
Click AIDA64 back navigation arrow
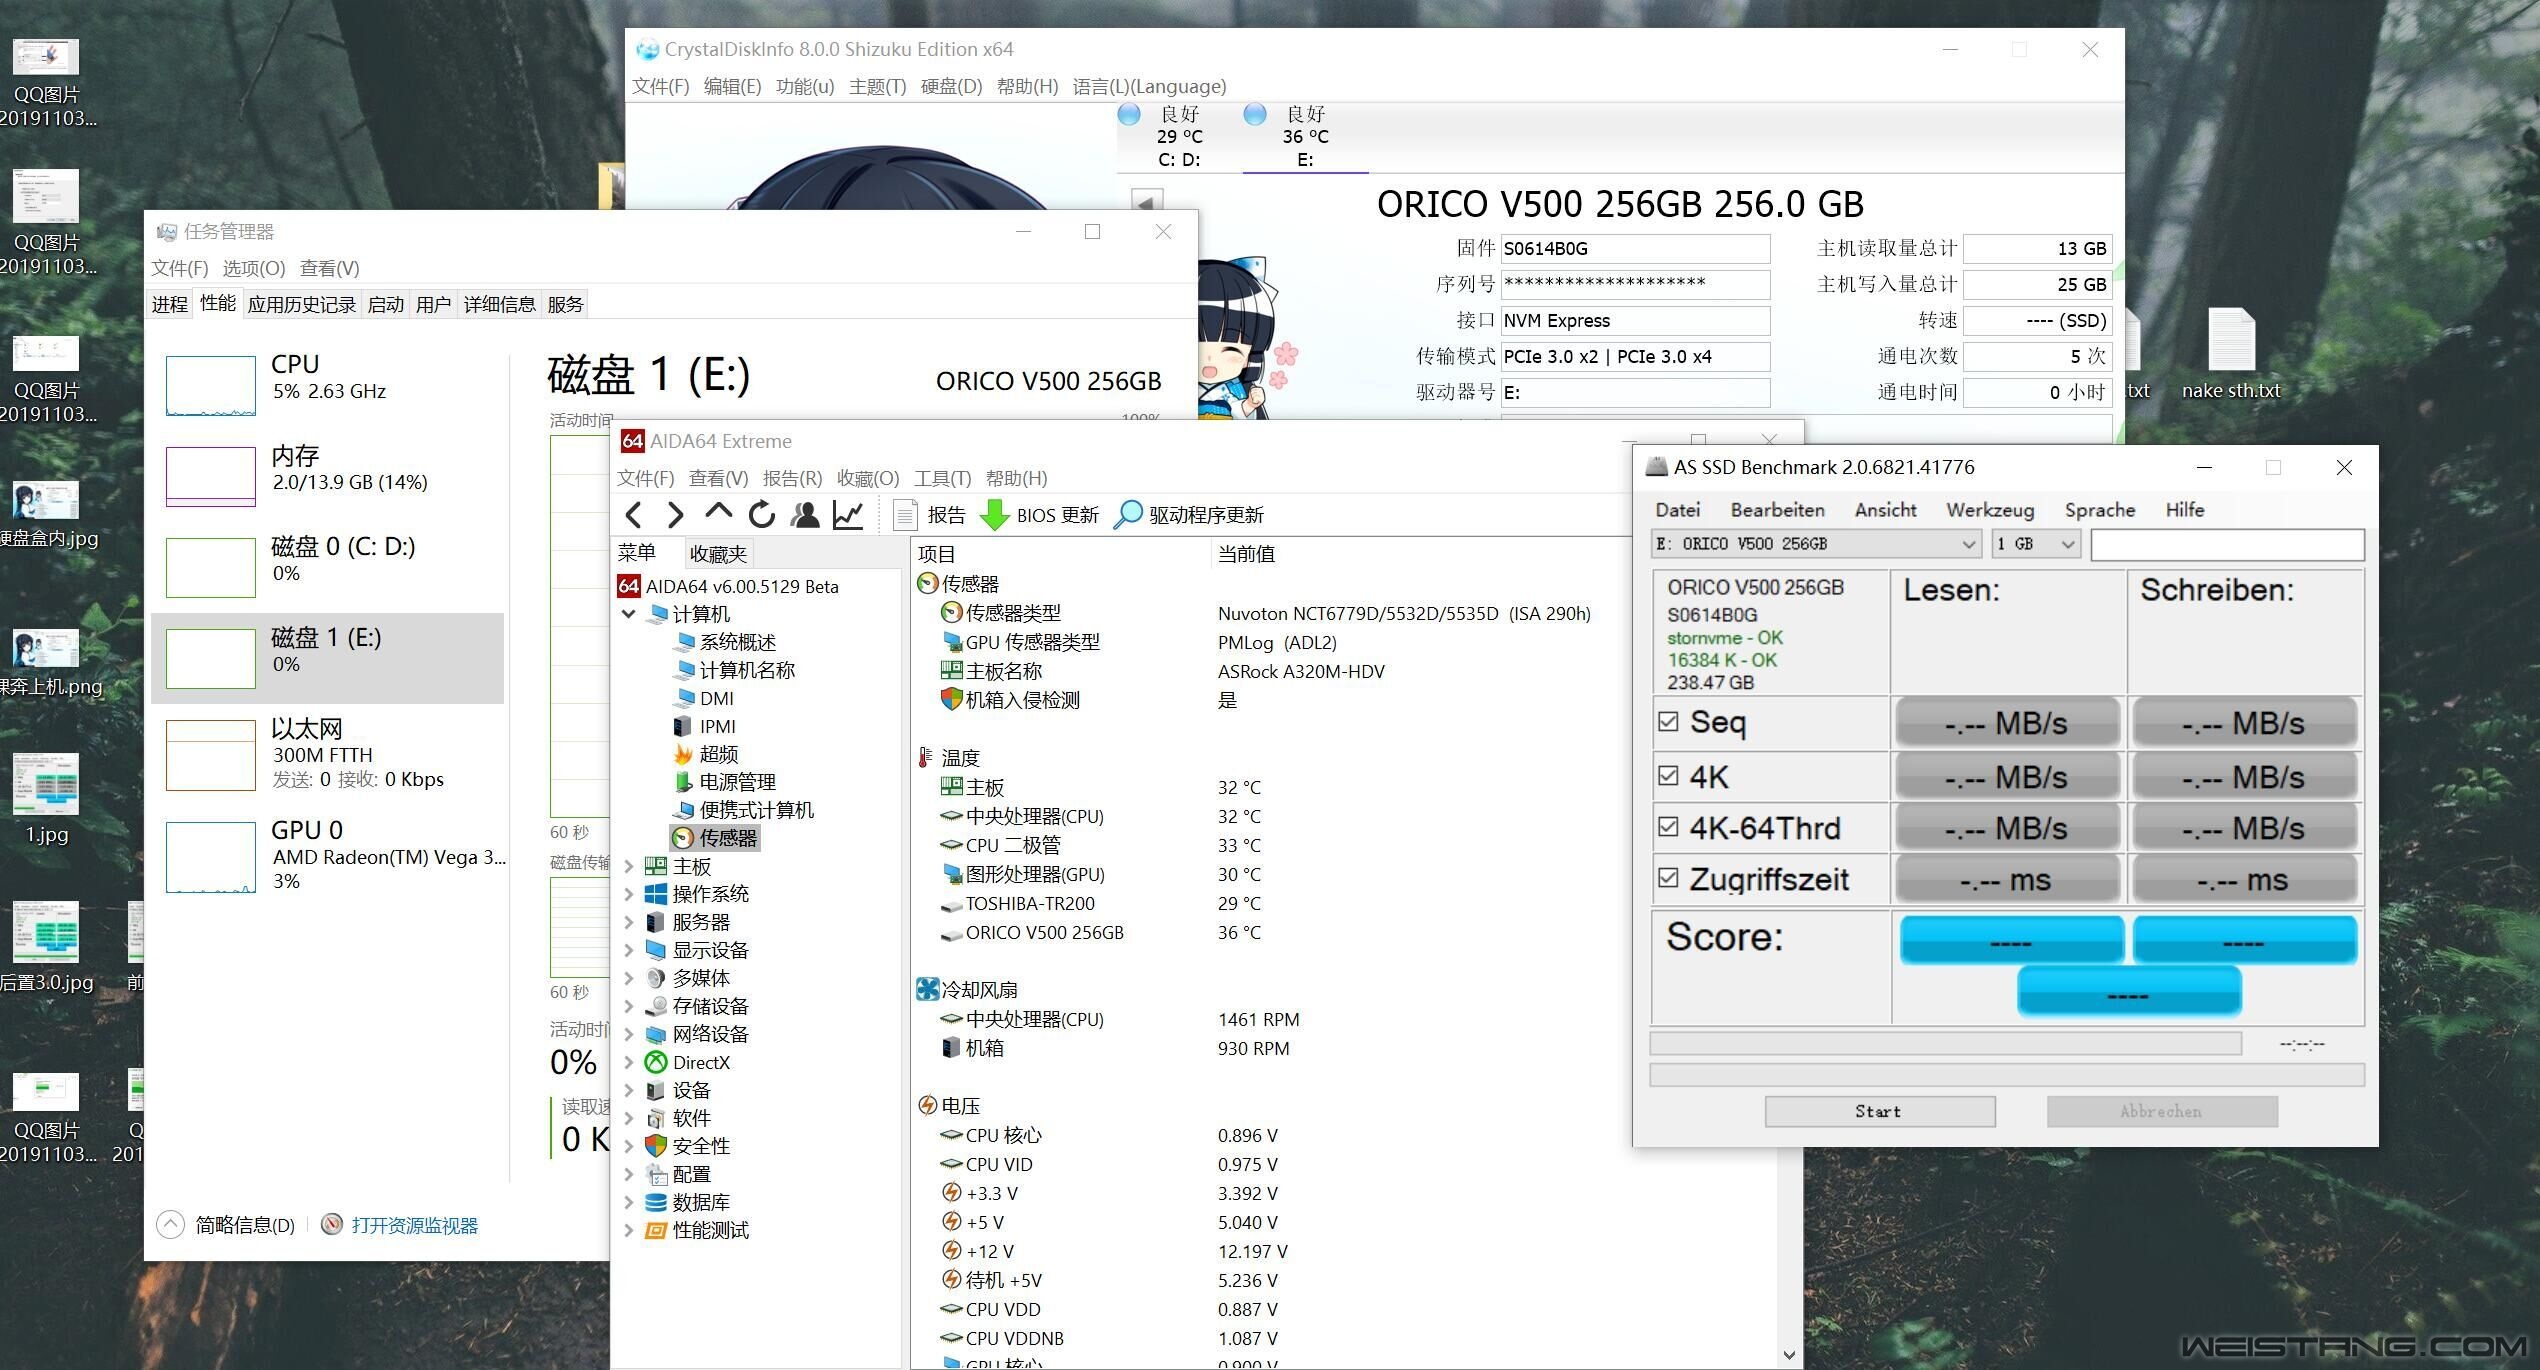(x=633, y=515)
